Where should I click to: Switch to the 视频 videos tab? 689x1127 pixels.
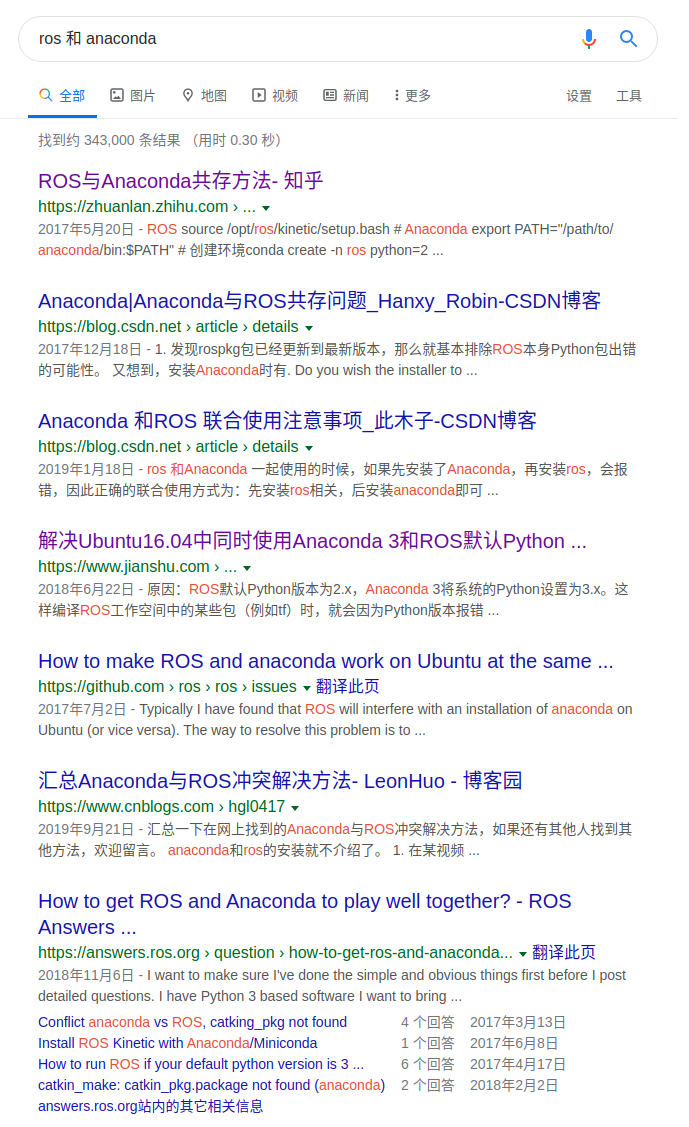click(x=275, y=96)
